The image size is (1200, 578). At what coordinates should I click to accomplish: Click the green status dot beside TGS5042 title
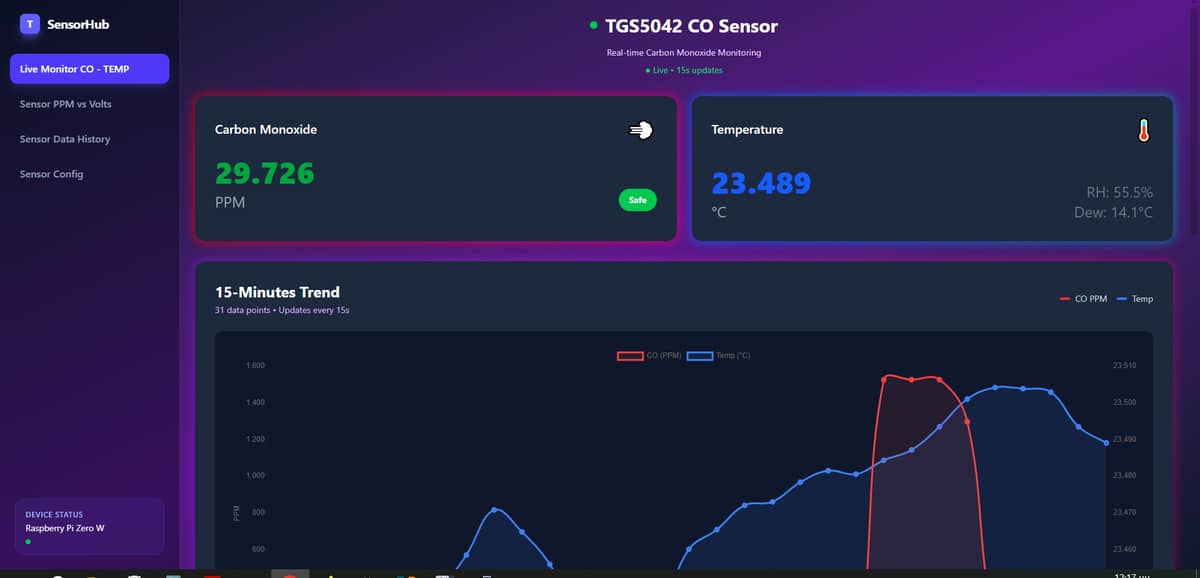coord(594,25)
